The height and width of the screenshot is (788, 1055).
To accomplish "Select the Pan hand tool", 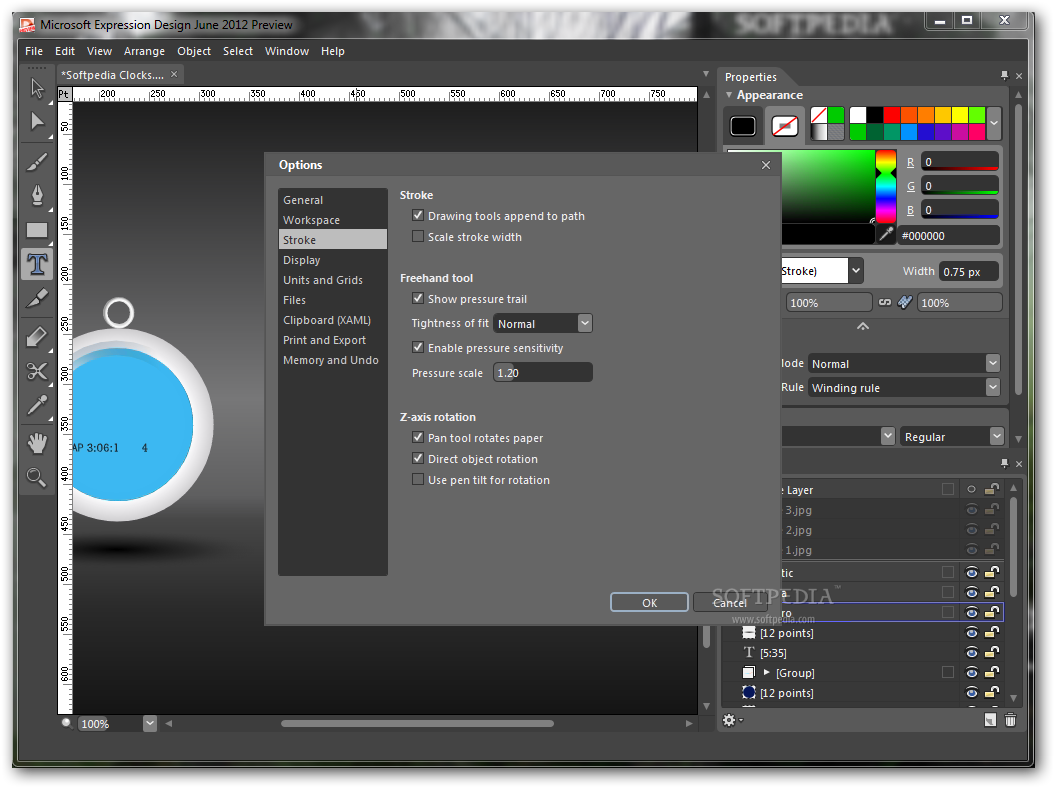I will tap(37, 443).
